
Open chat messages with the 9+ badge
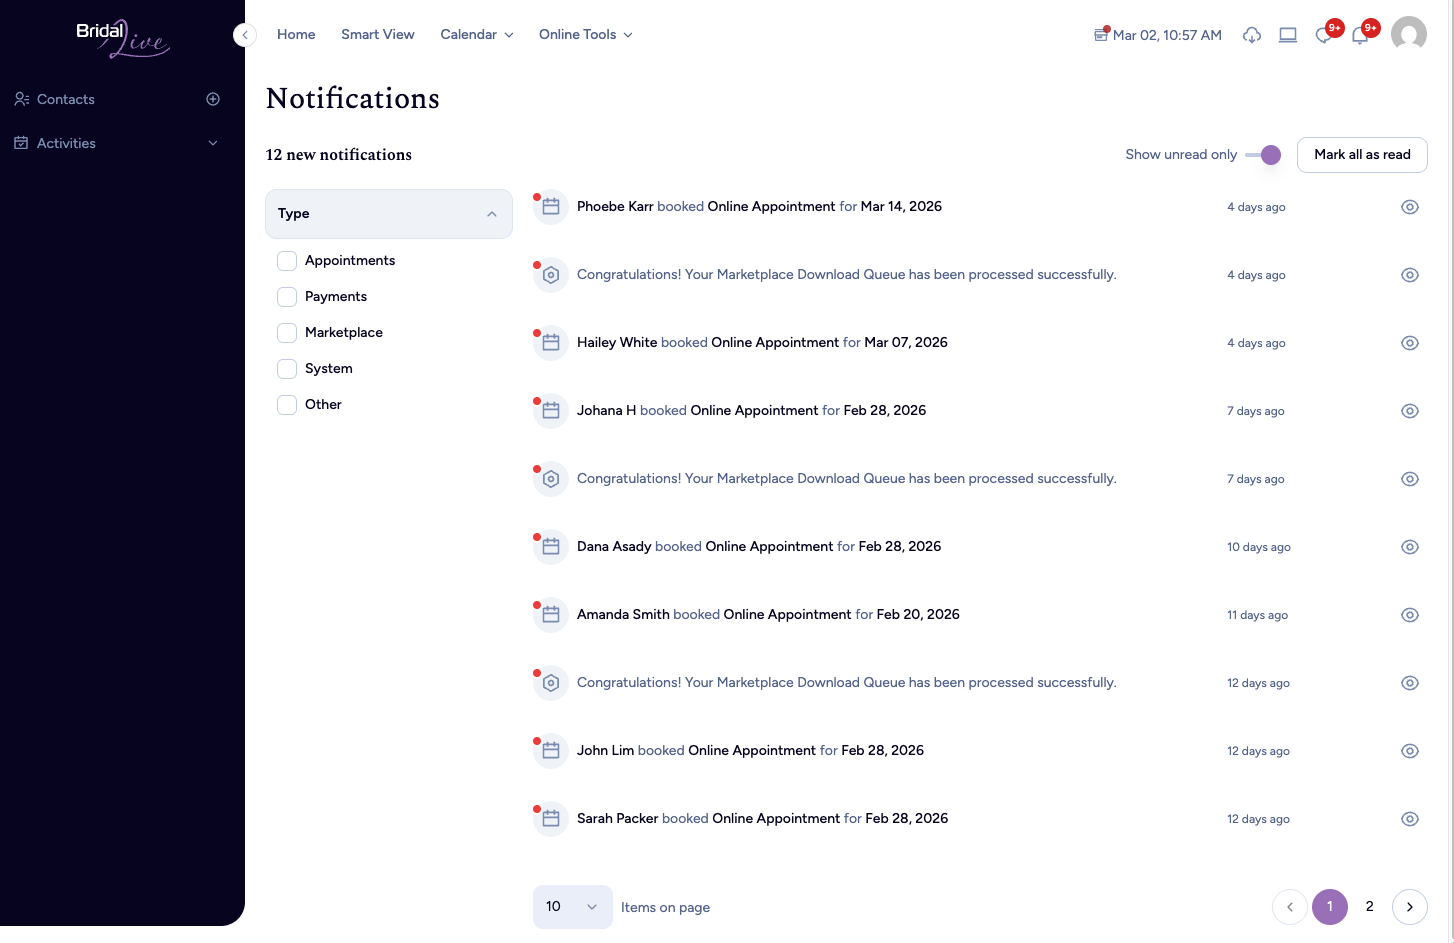[1324, 36]
